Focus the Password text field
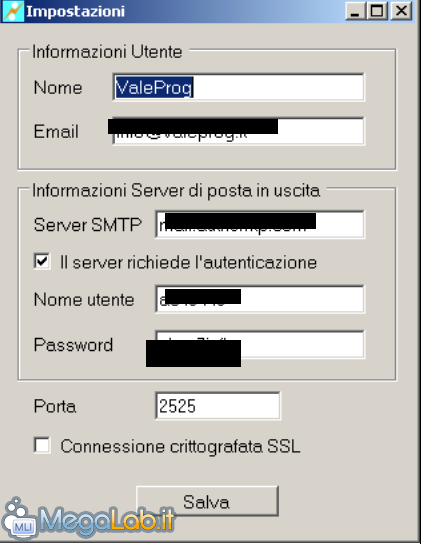 click(260, 344)
